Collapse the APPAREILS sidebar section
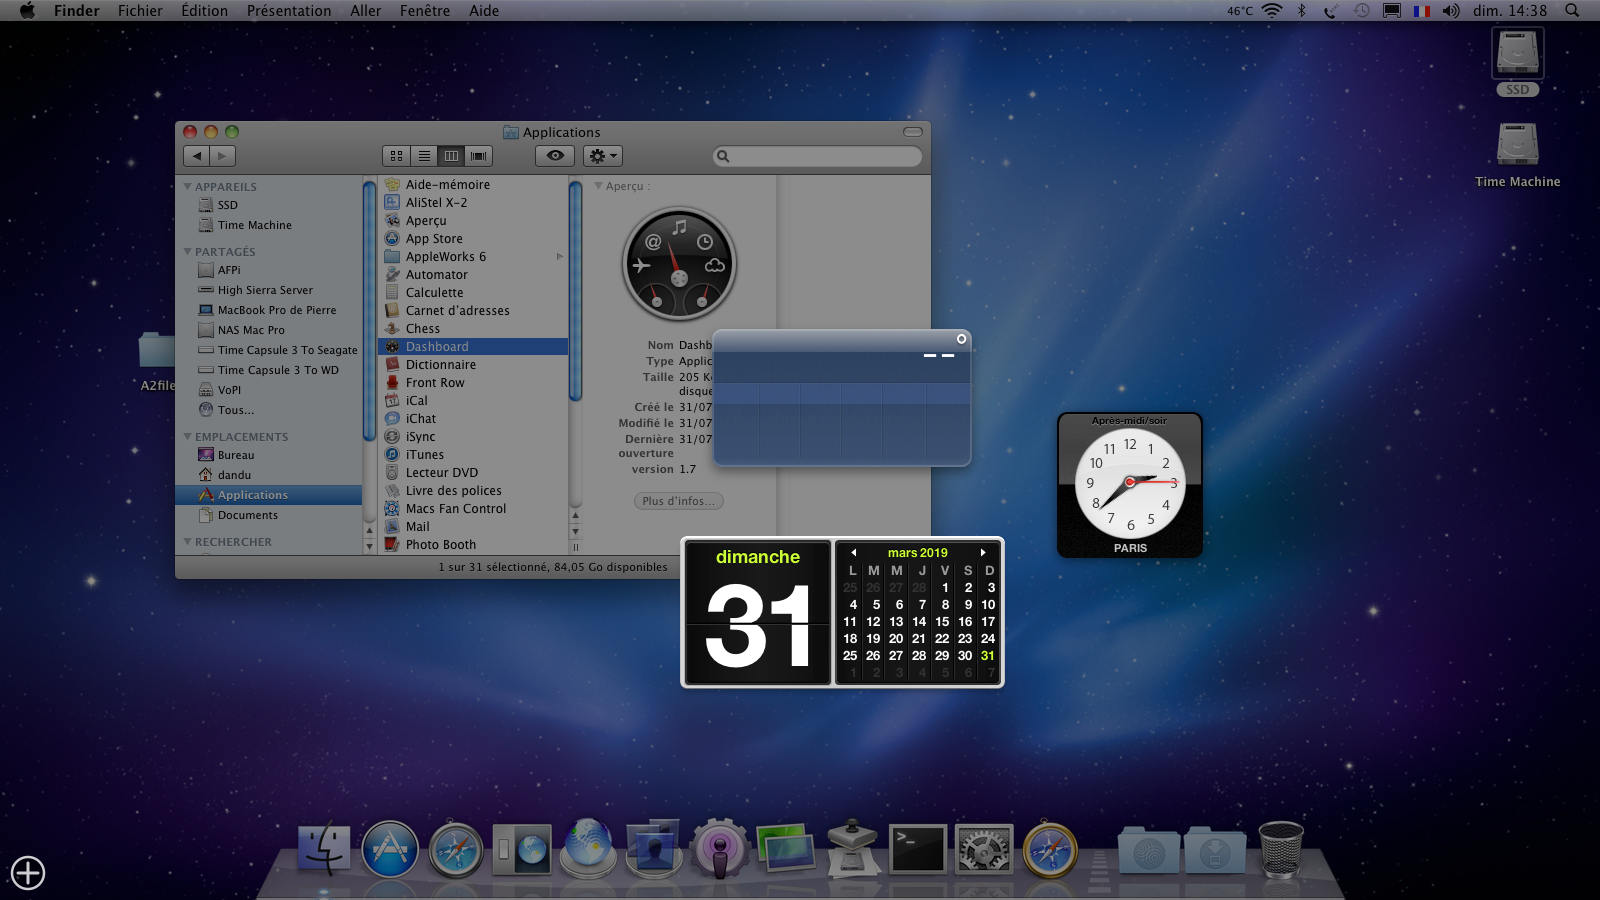 coord(187,187)
